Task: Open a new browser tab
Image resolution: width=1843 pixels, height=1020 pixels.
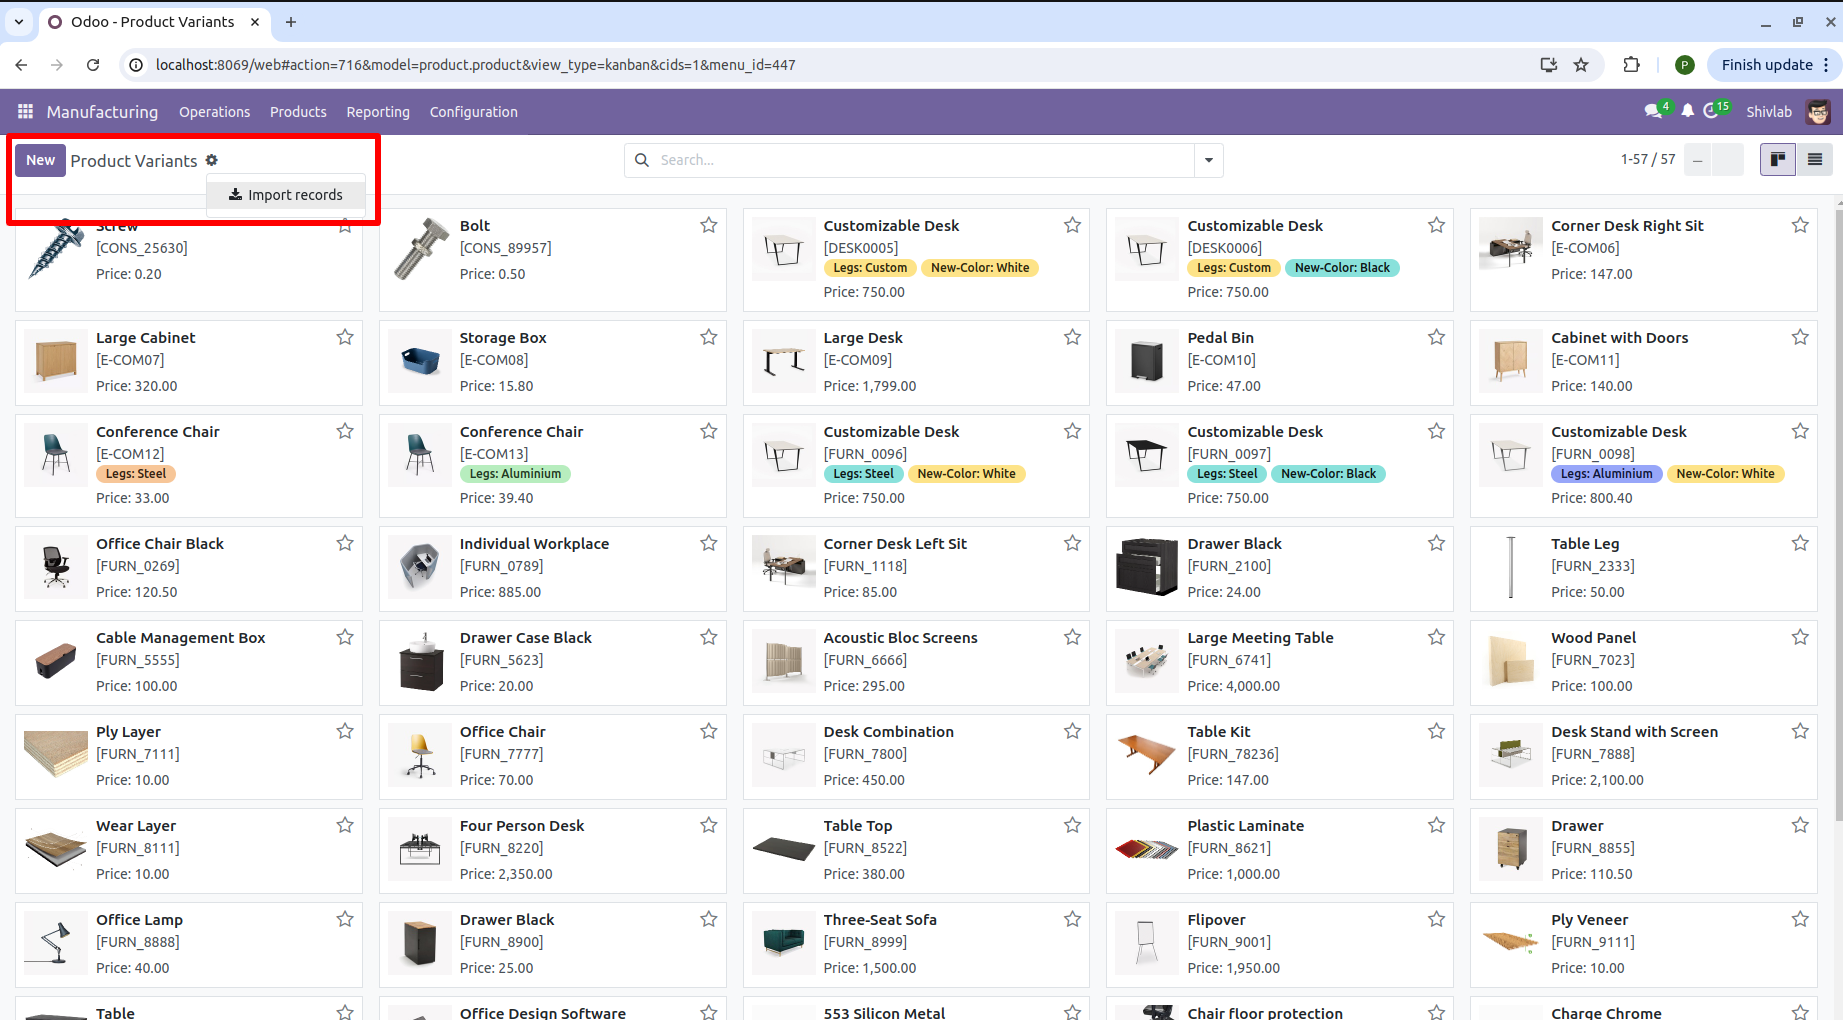Action: [291, 22]
